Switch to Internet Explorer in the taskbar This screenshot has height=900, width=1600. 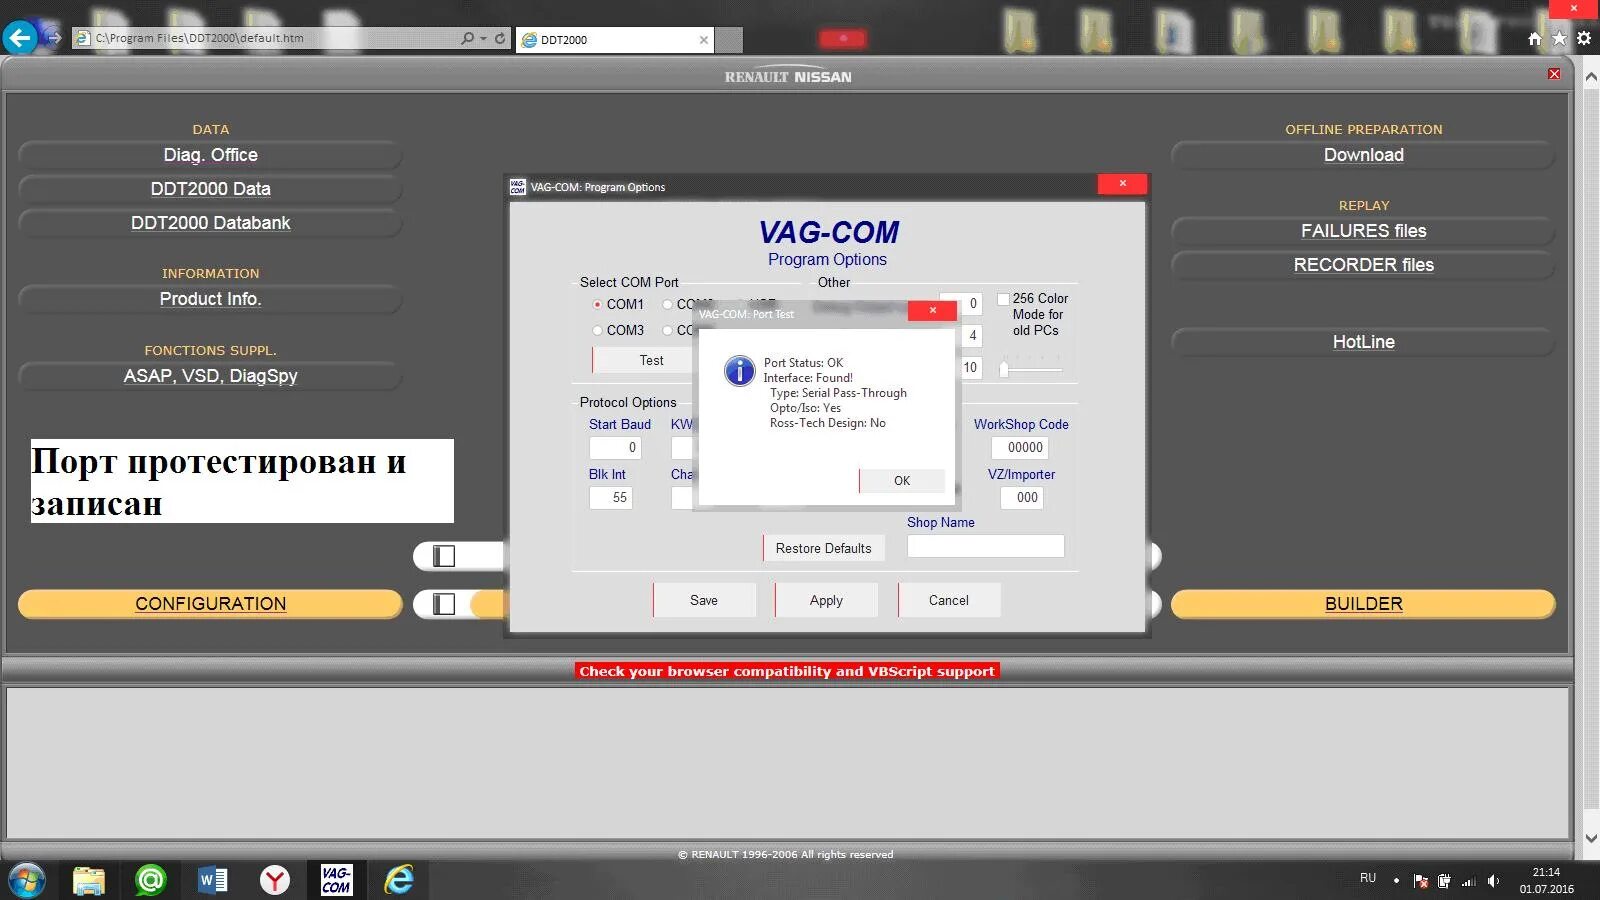[x=399, y=880]
